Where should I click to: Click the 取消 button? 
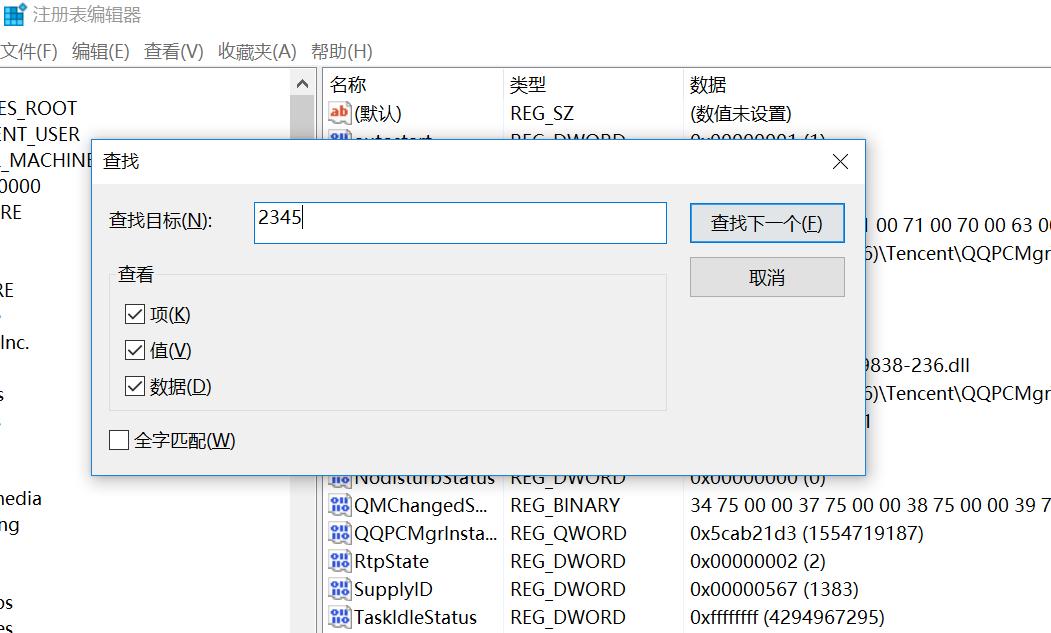(766, 277)
